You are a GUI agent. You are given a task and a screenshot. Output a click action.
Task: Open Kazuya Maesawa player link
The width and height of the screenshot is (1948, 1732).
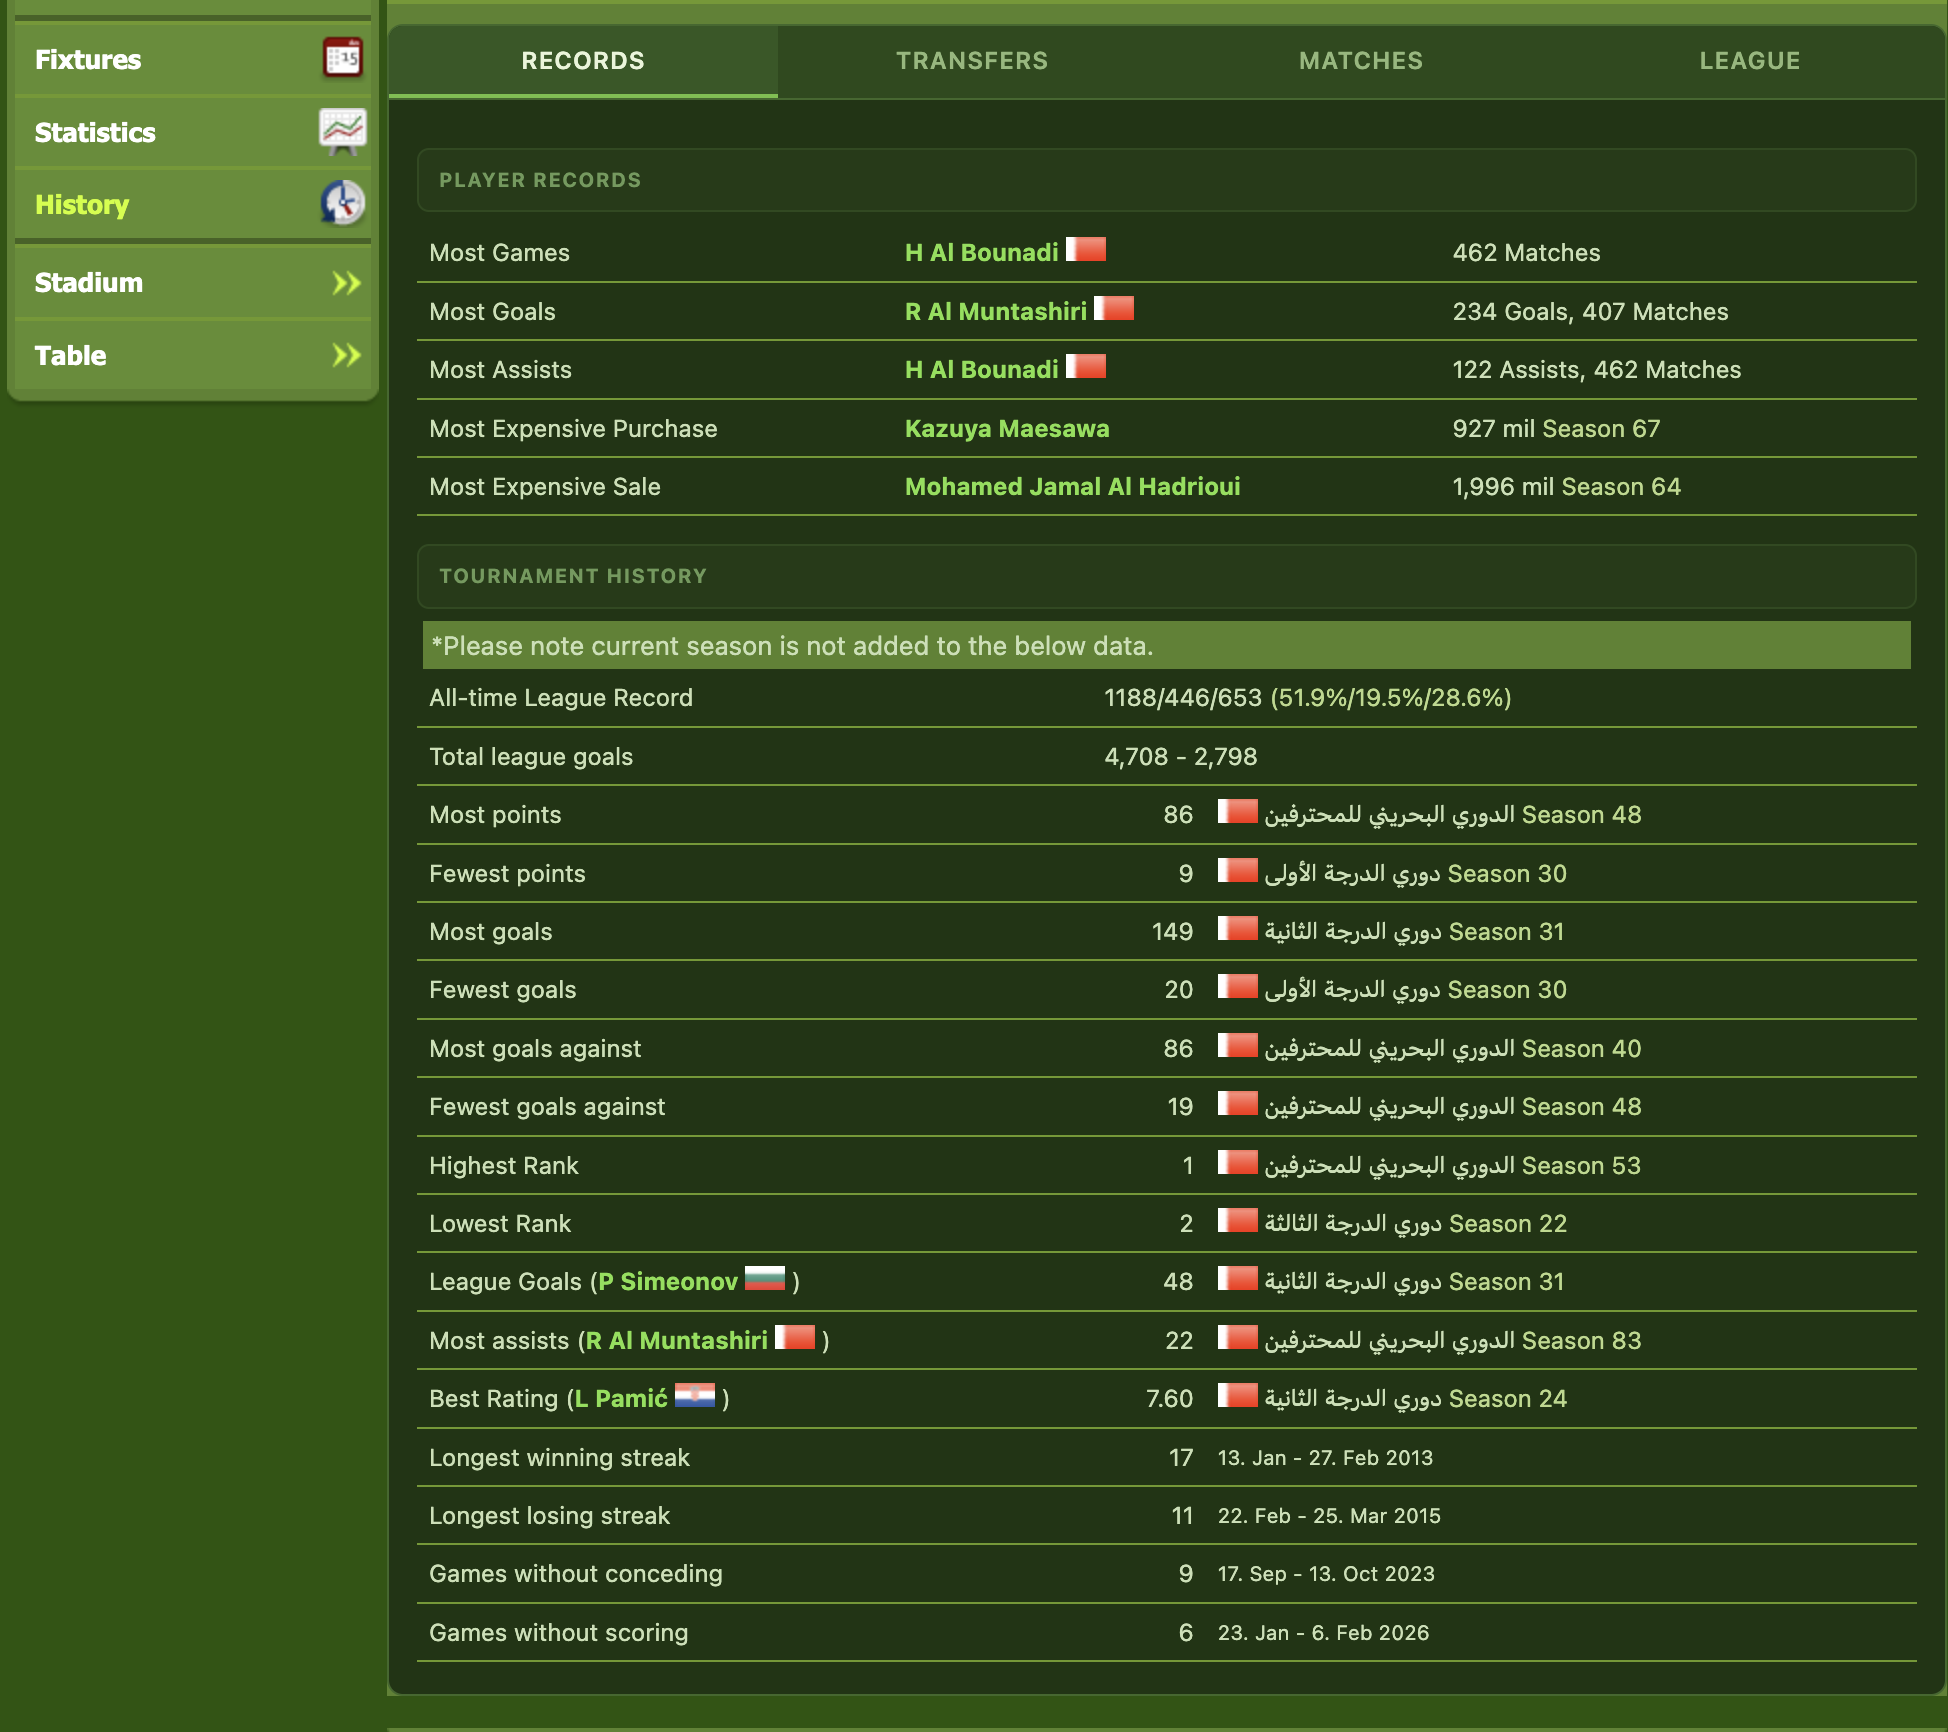coord(1007,429)
